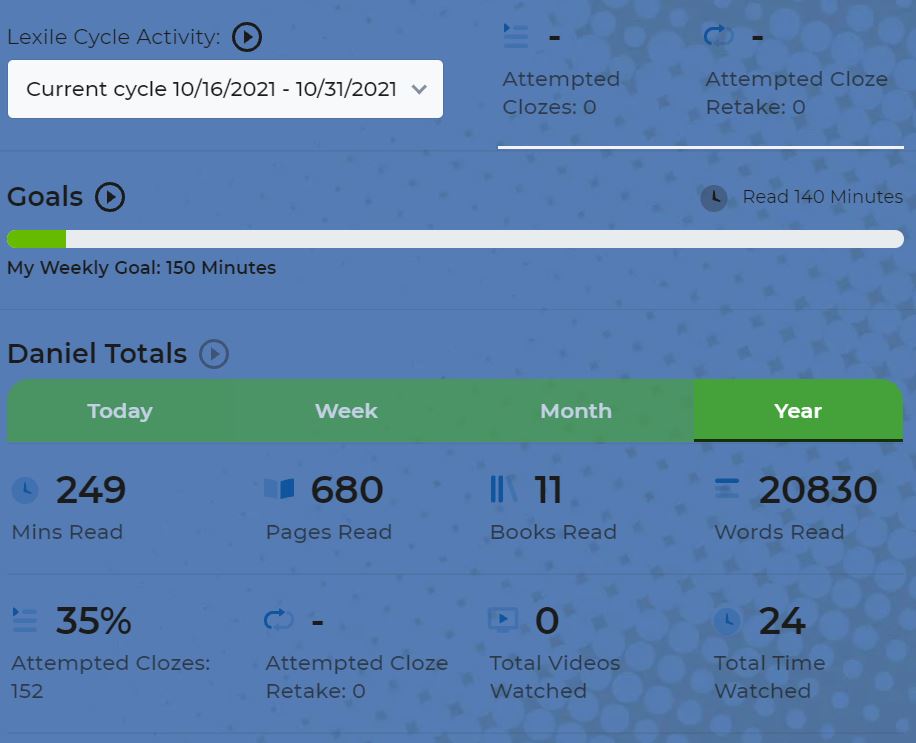Select the Month totals tab
916x743 pixels.
pyautogui.click(x=575, y=411)
